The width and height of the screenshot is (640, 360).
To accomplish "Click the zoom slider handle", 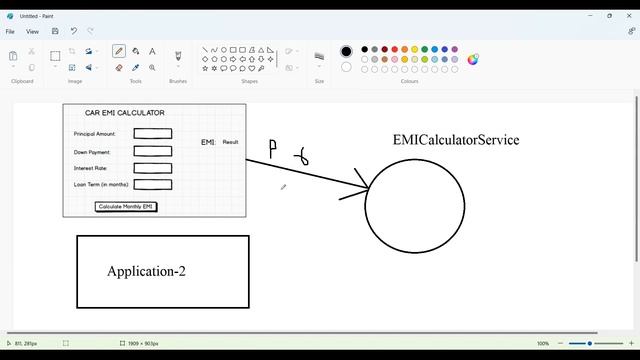I will pos(590,343).
